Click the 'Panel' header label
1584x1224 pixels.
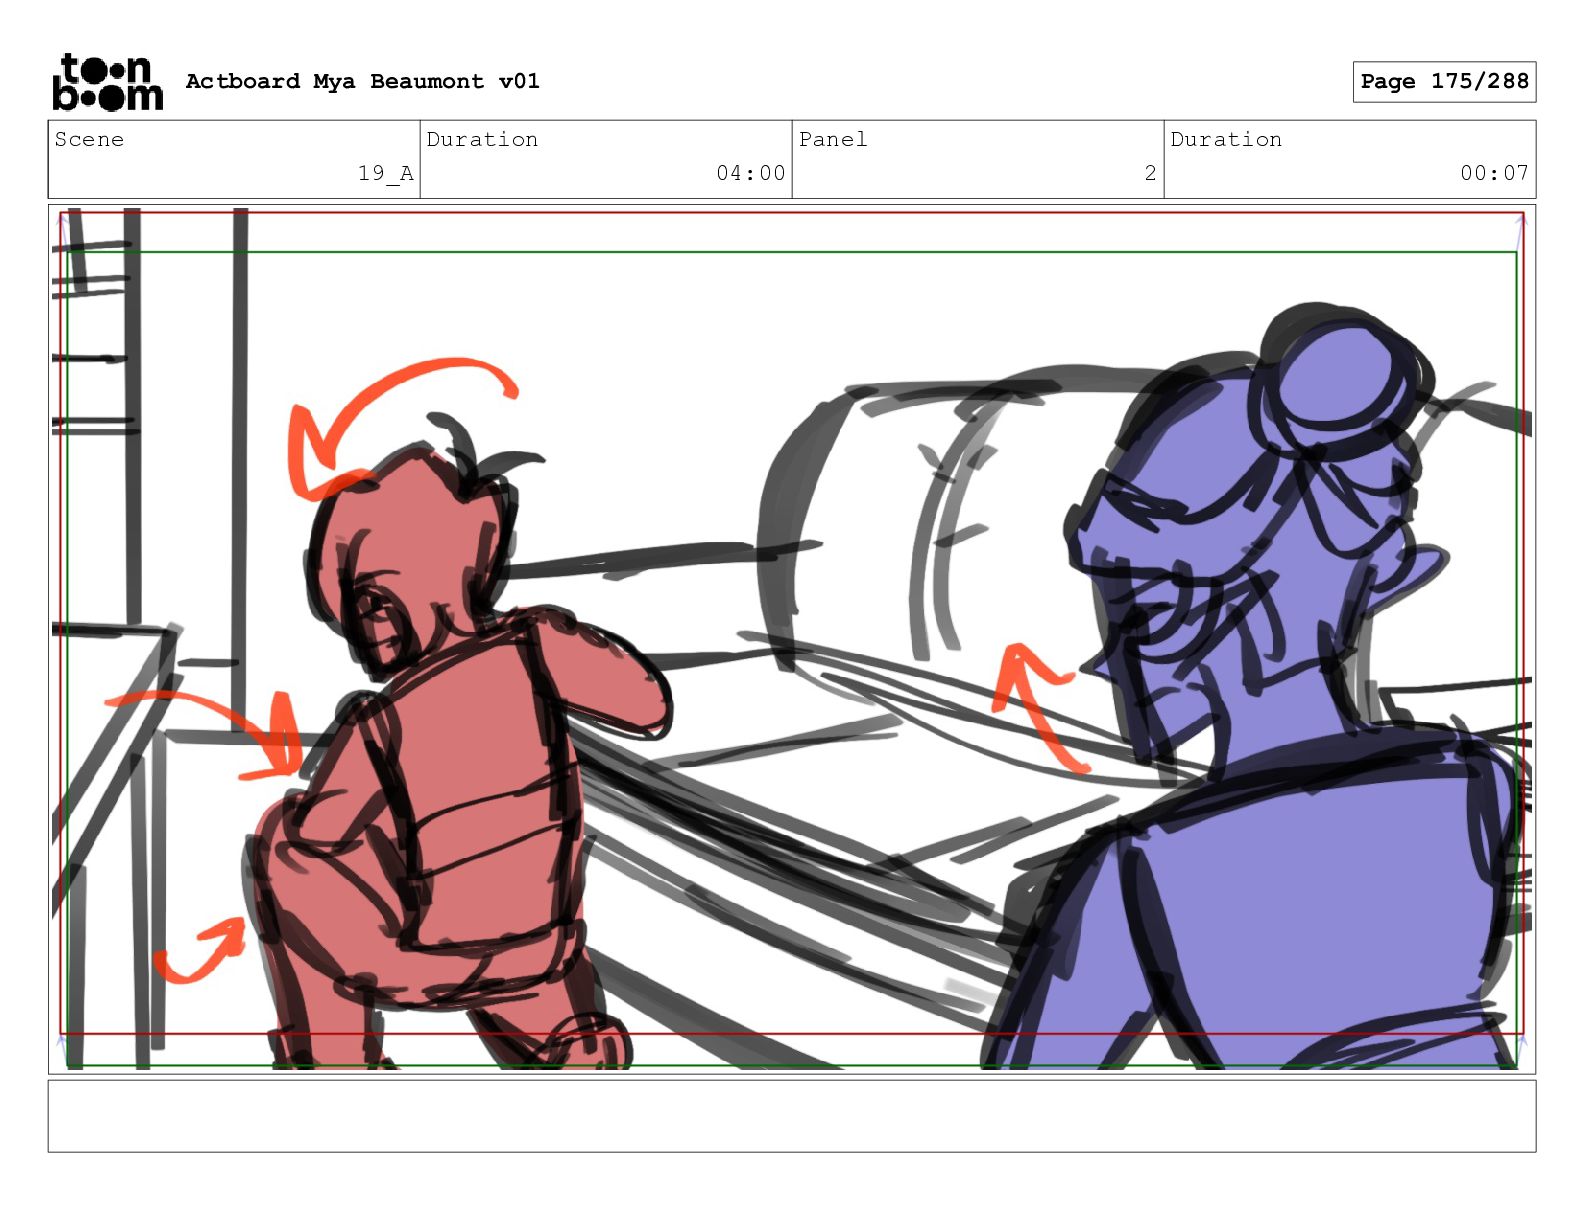coord(833,139)
